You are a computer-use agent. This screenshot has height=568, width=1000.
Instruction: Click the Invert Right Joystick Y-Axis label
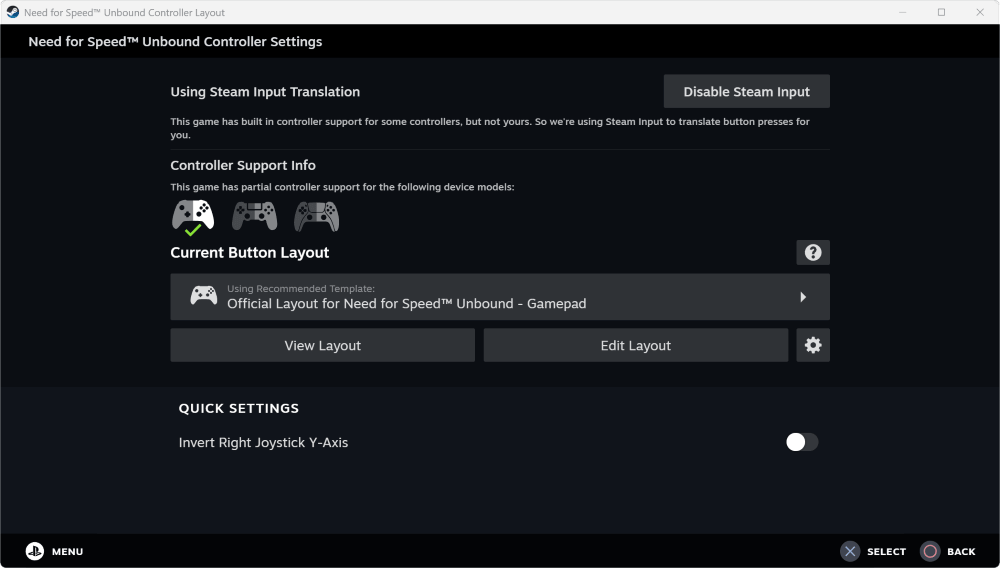(x=263, y=442)
